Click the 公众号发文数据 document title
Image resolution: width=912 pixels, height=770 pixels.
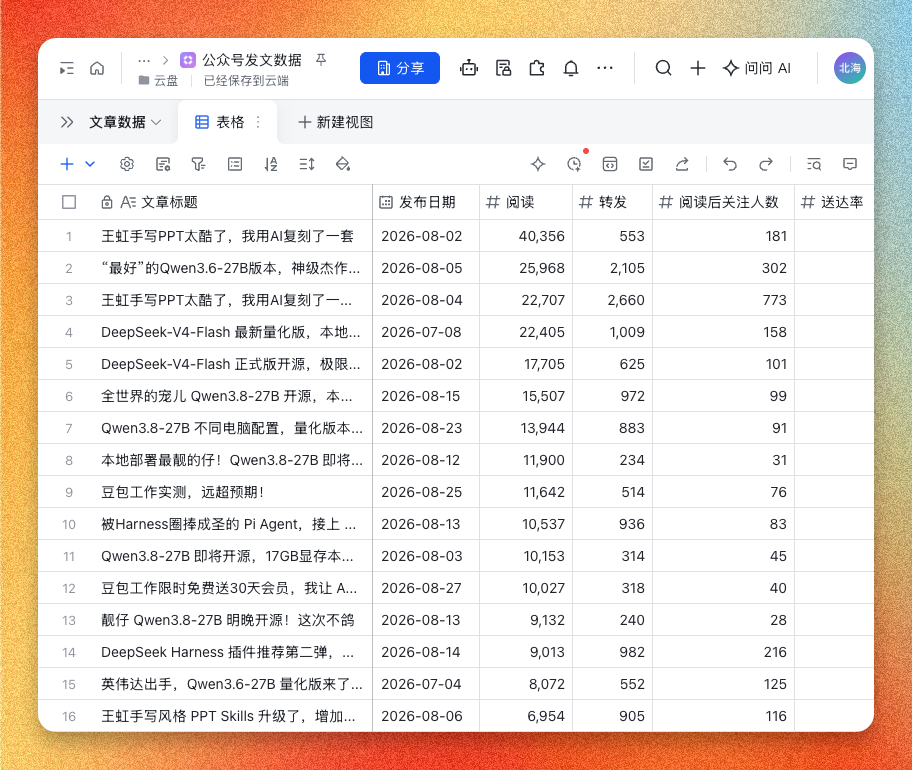251,60
